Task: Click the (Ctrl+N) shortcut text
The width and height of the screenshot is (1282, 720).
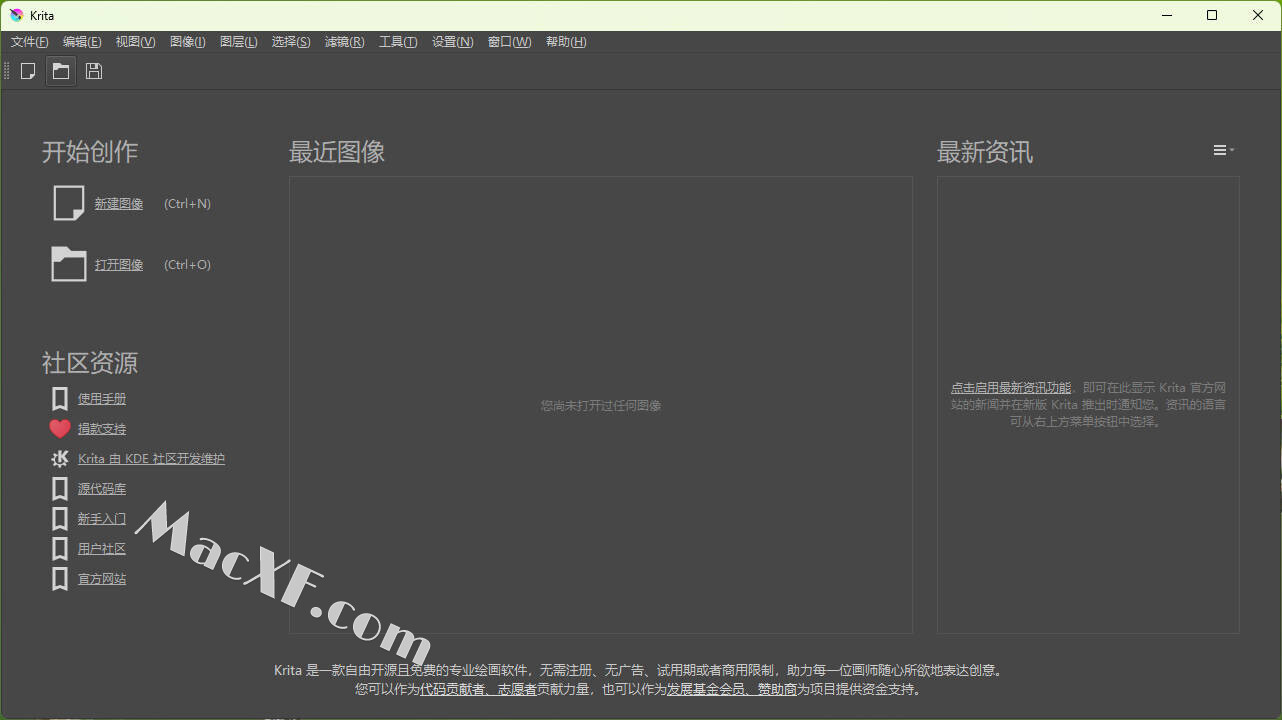Action: 188,204
